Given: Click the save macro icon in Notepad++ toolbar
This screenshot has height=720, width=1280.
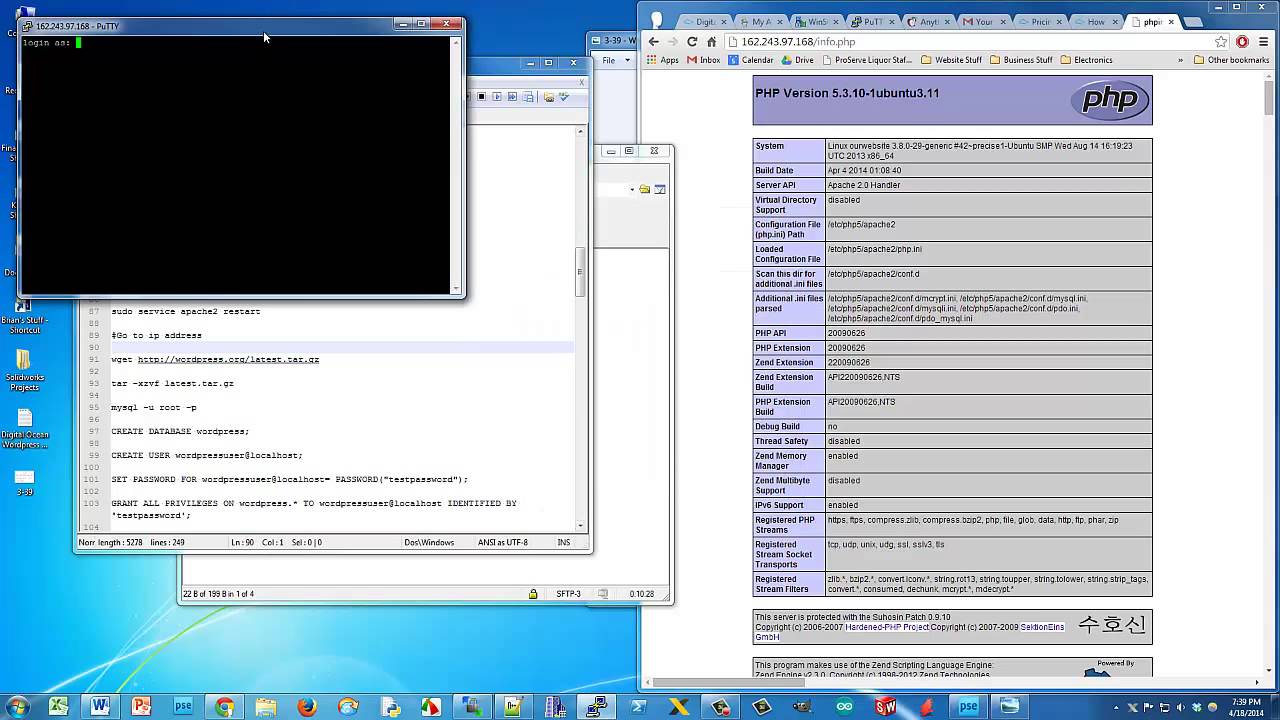Looking at the screenshot, I should point(527,97).
